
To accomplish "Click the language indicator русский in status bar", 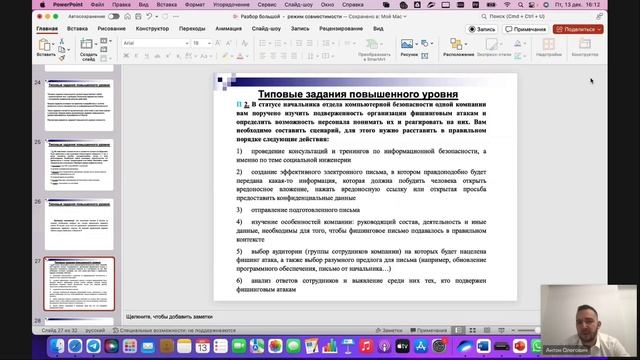I will (x=95, y=330).
